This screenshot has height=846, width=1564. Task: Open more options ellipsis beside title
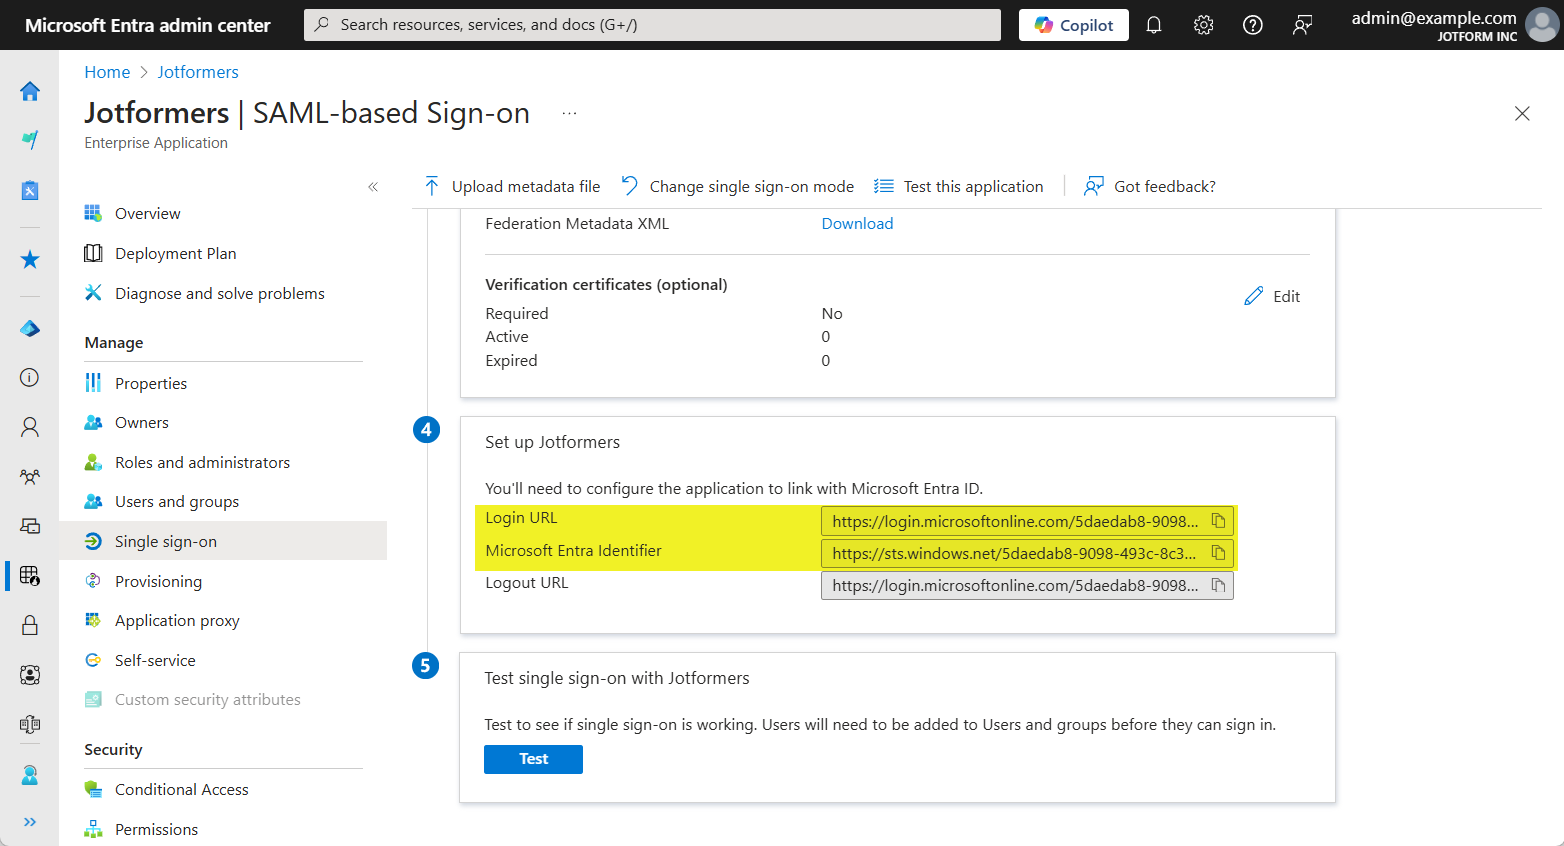(569, 114)
